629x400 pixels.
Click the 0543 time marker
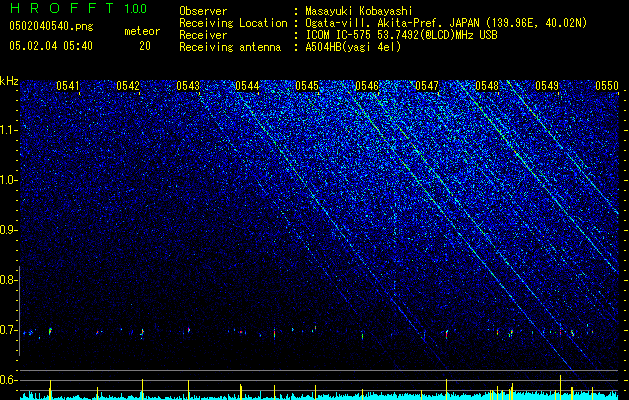pyautogui.click(x=188, y=86)
